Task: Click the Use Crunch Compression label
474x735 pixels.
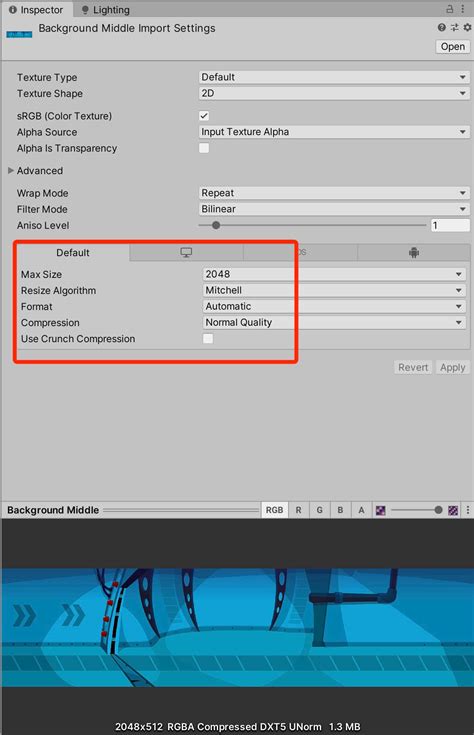Action: pyautogui.click(x=78, y=338)
